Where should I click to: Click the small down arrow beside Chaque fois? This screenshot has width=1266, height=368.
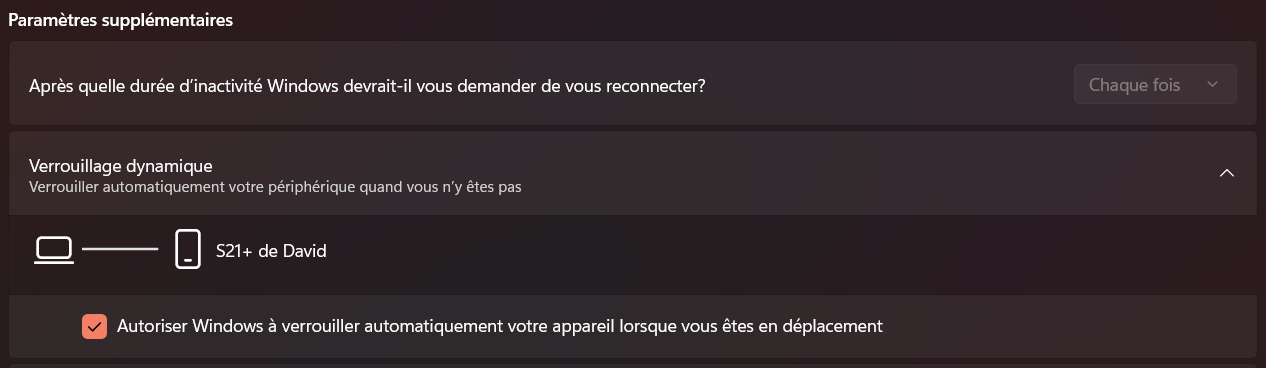tap(1213, 85)
